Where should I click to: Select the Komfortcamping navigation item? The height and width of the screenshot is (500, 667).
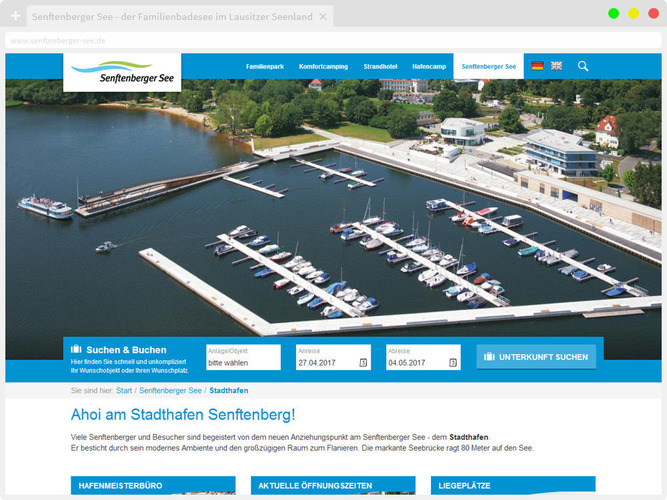point(323,66)
